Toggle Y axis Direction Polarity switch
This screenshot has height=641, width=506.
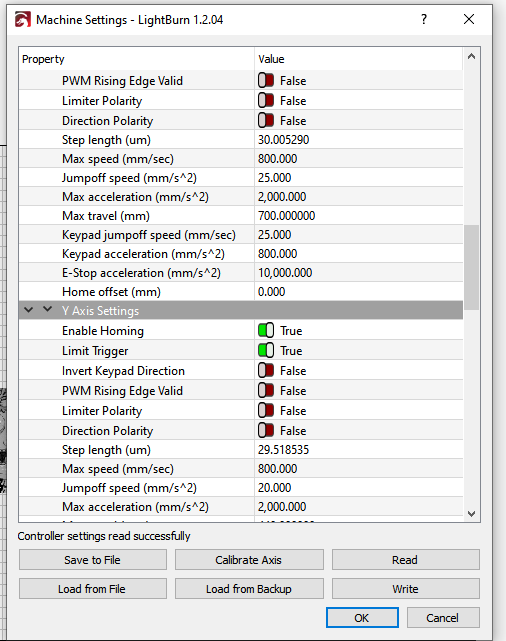(x=266, y=430)
